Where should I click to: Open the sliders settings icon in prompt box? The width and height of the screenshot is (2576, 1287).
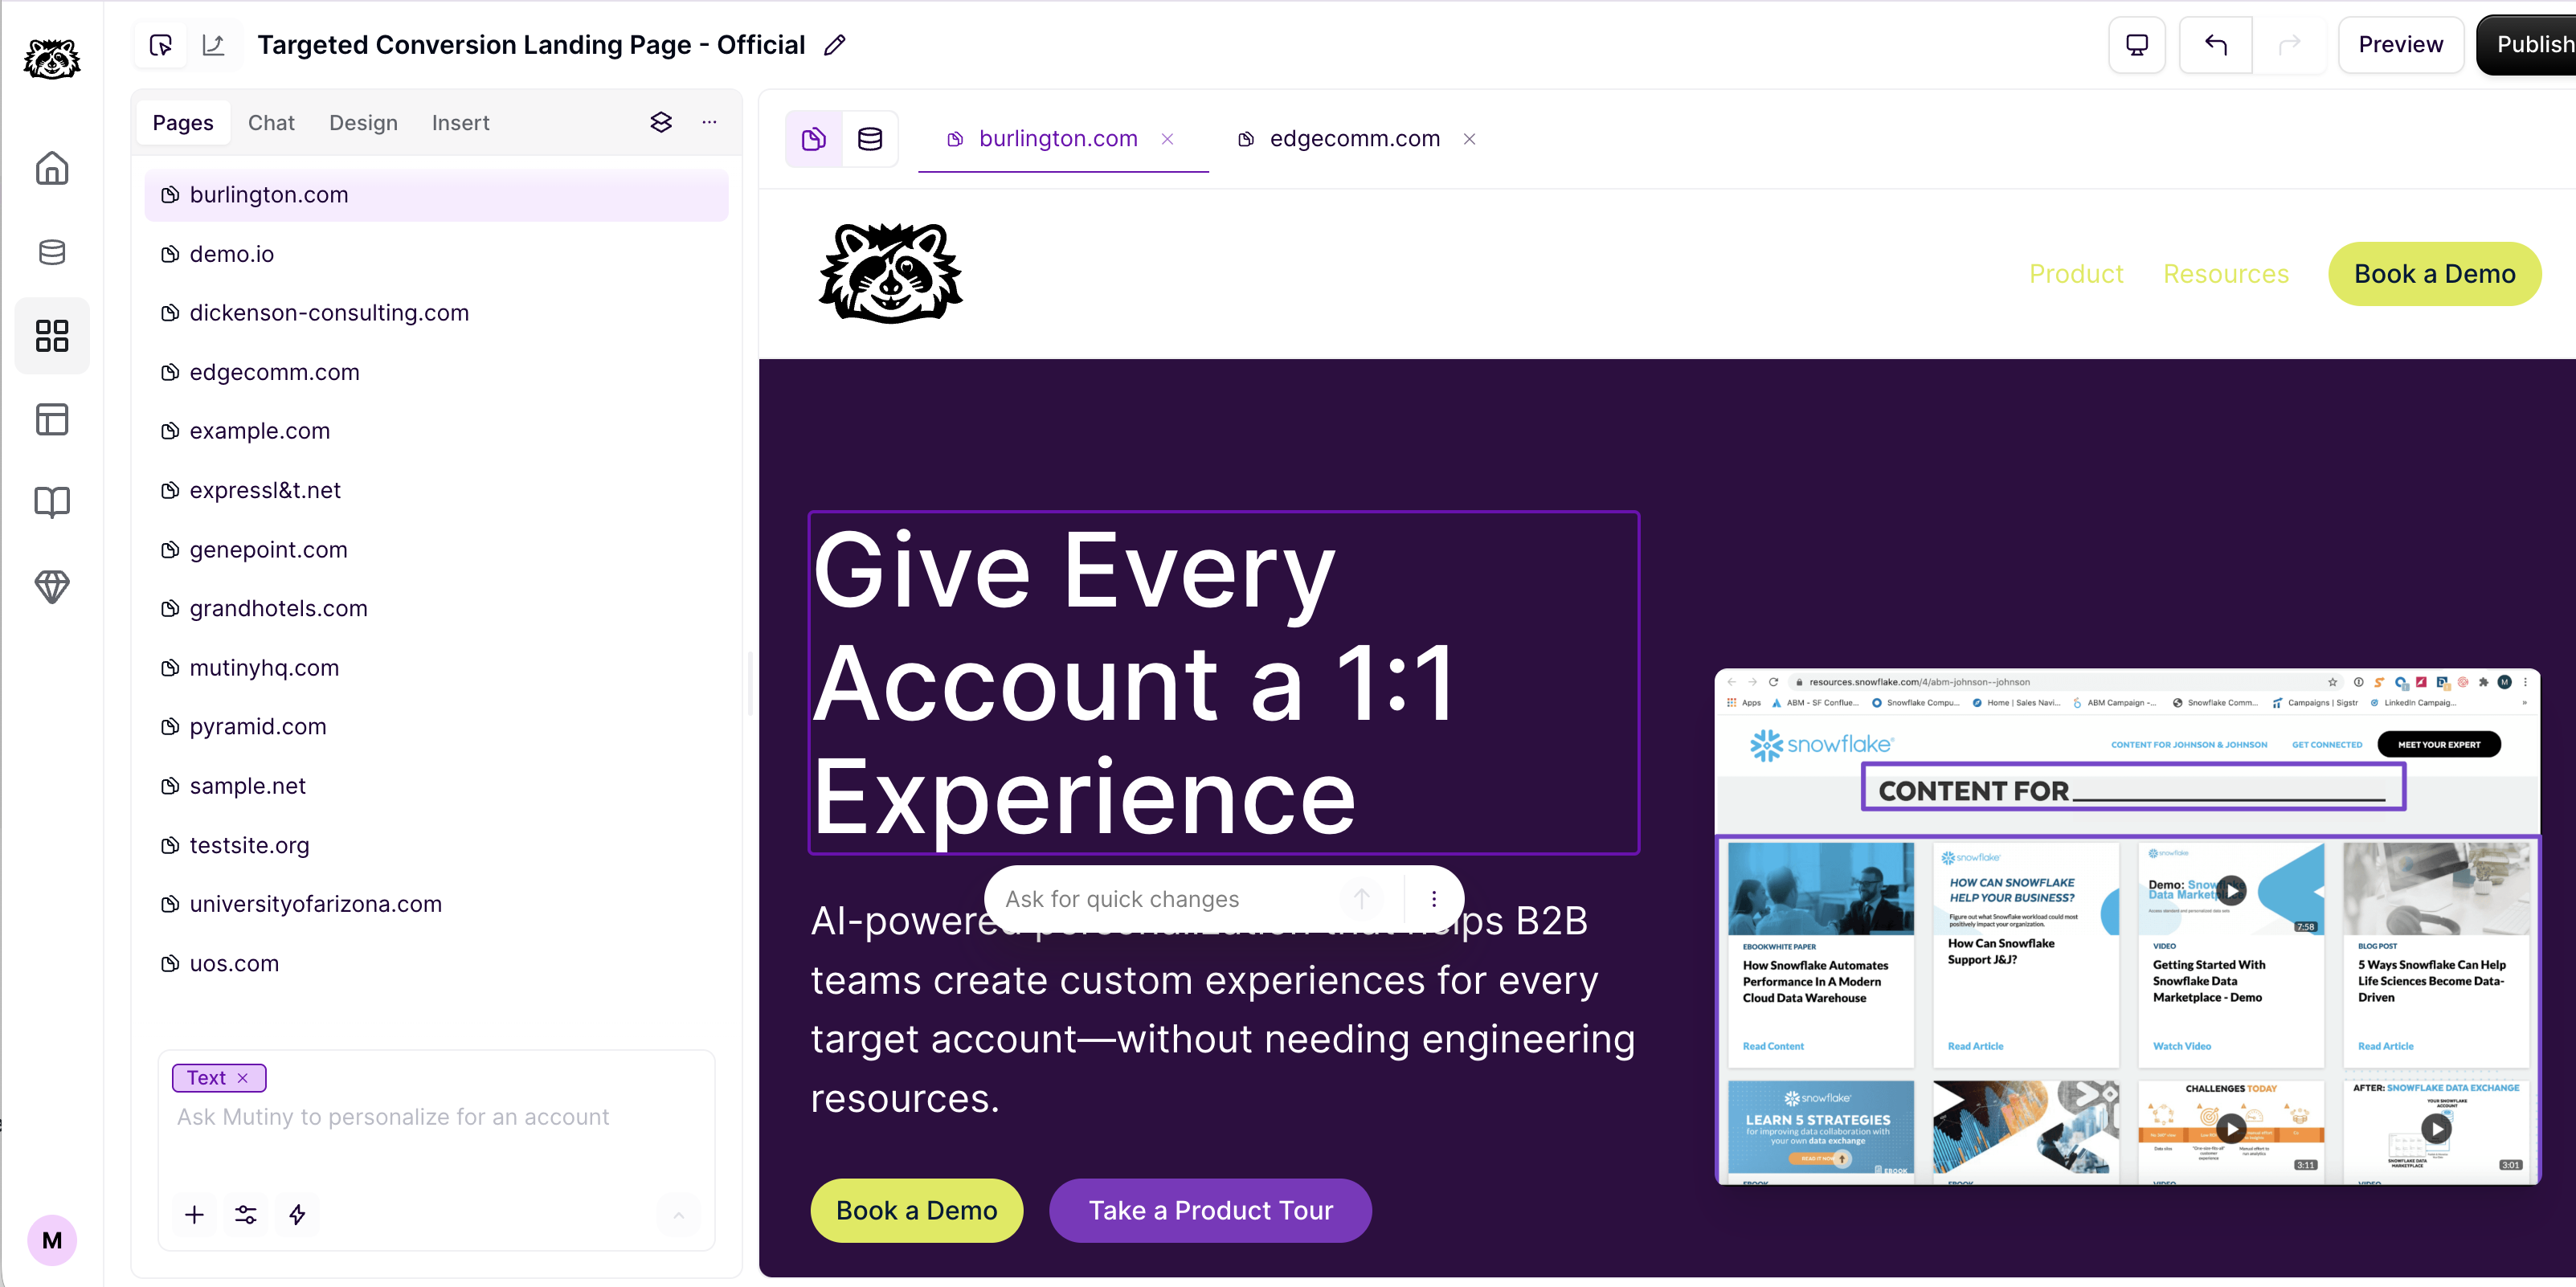[246, 1214]
